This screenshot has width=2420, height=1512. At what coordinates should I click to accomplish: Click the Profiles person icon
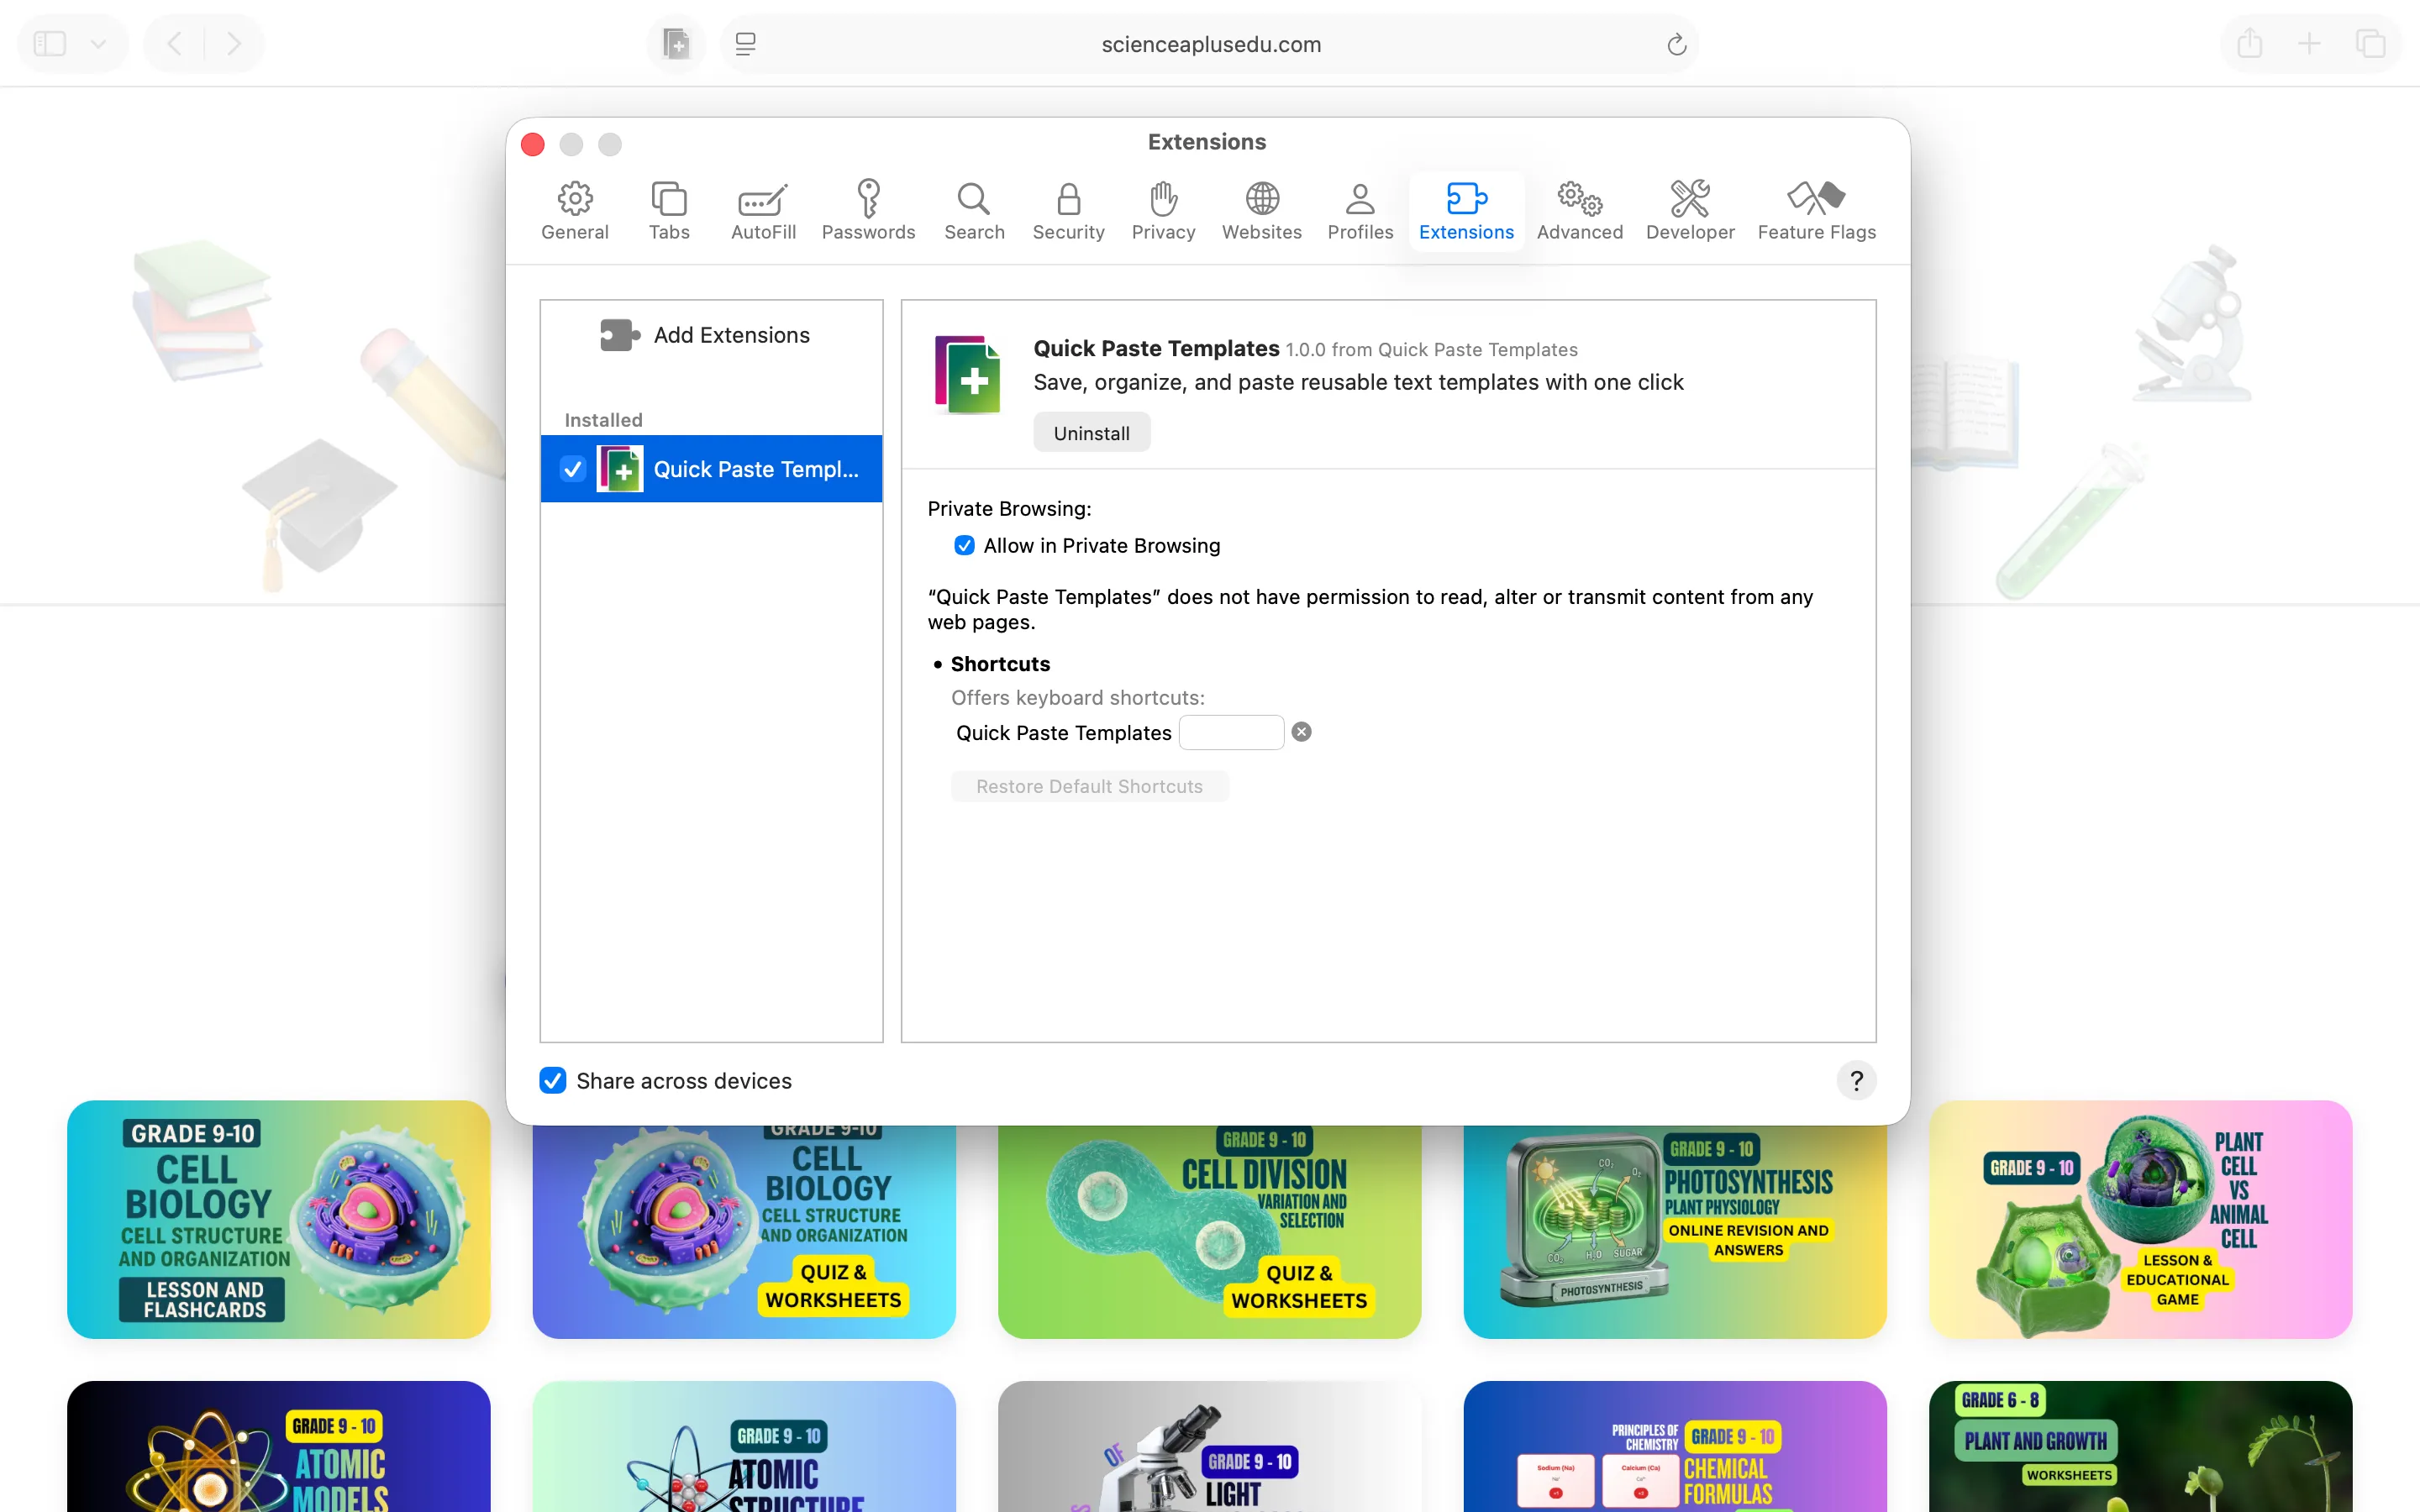[1360, 198]
